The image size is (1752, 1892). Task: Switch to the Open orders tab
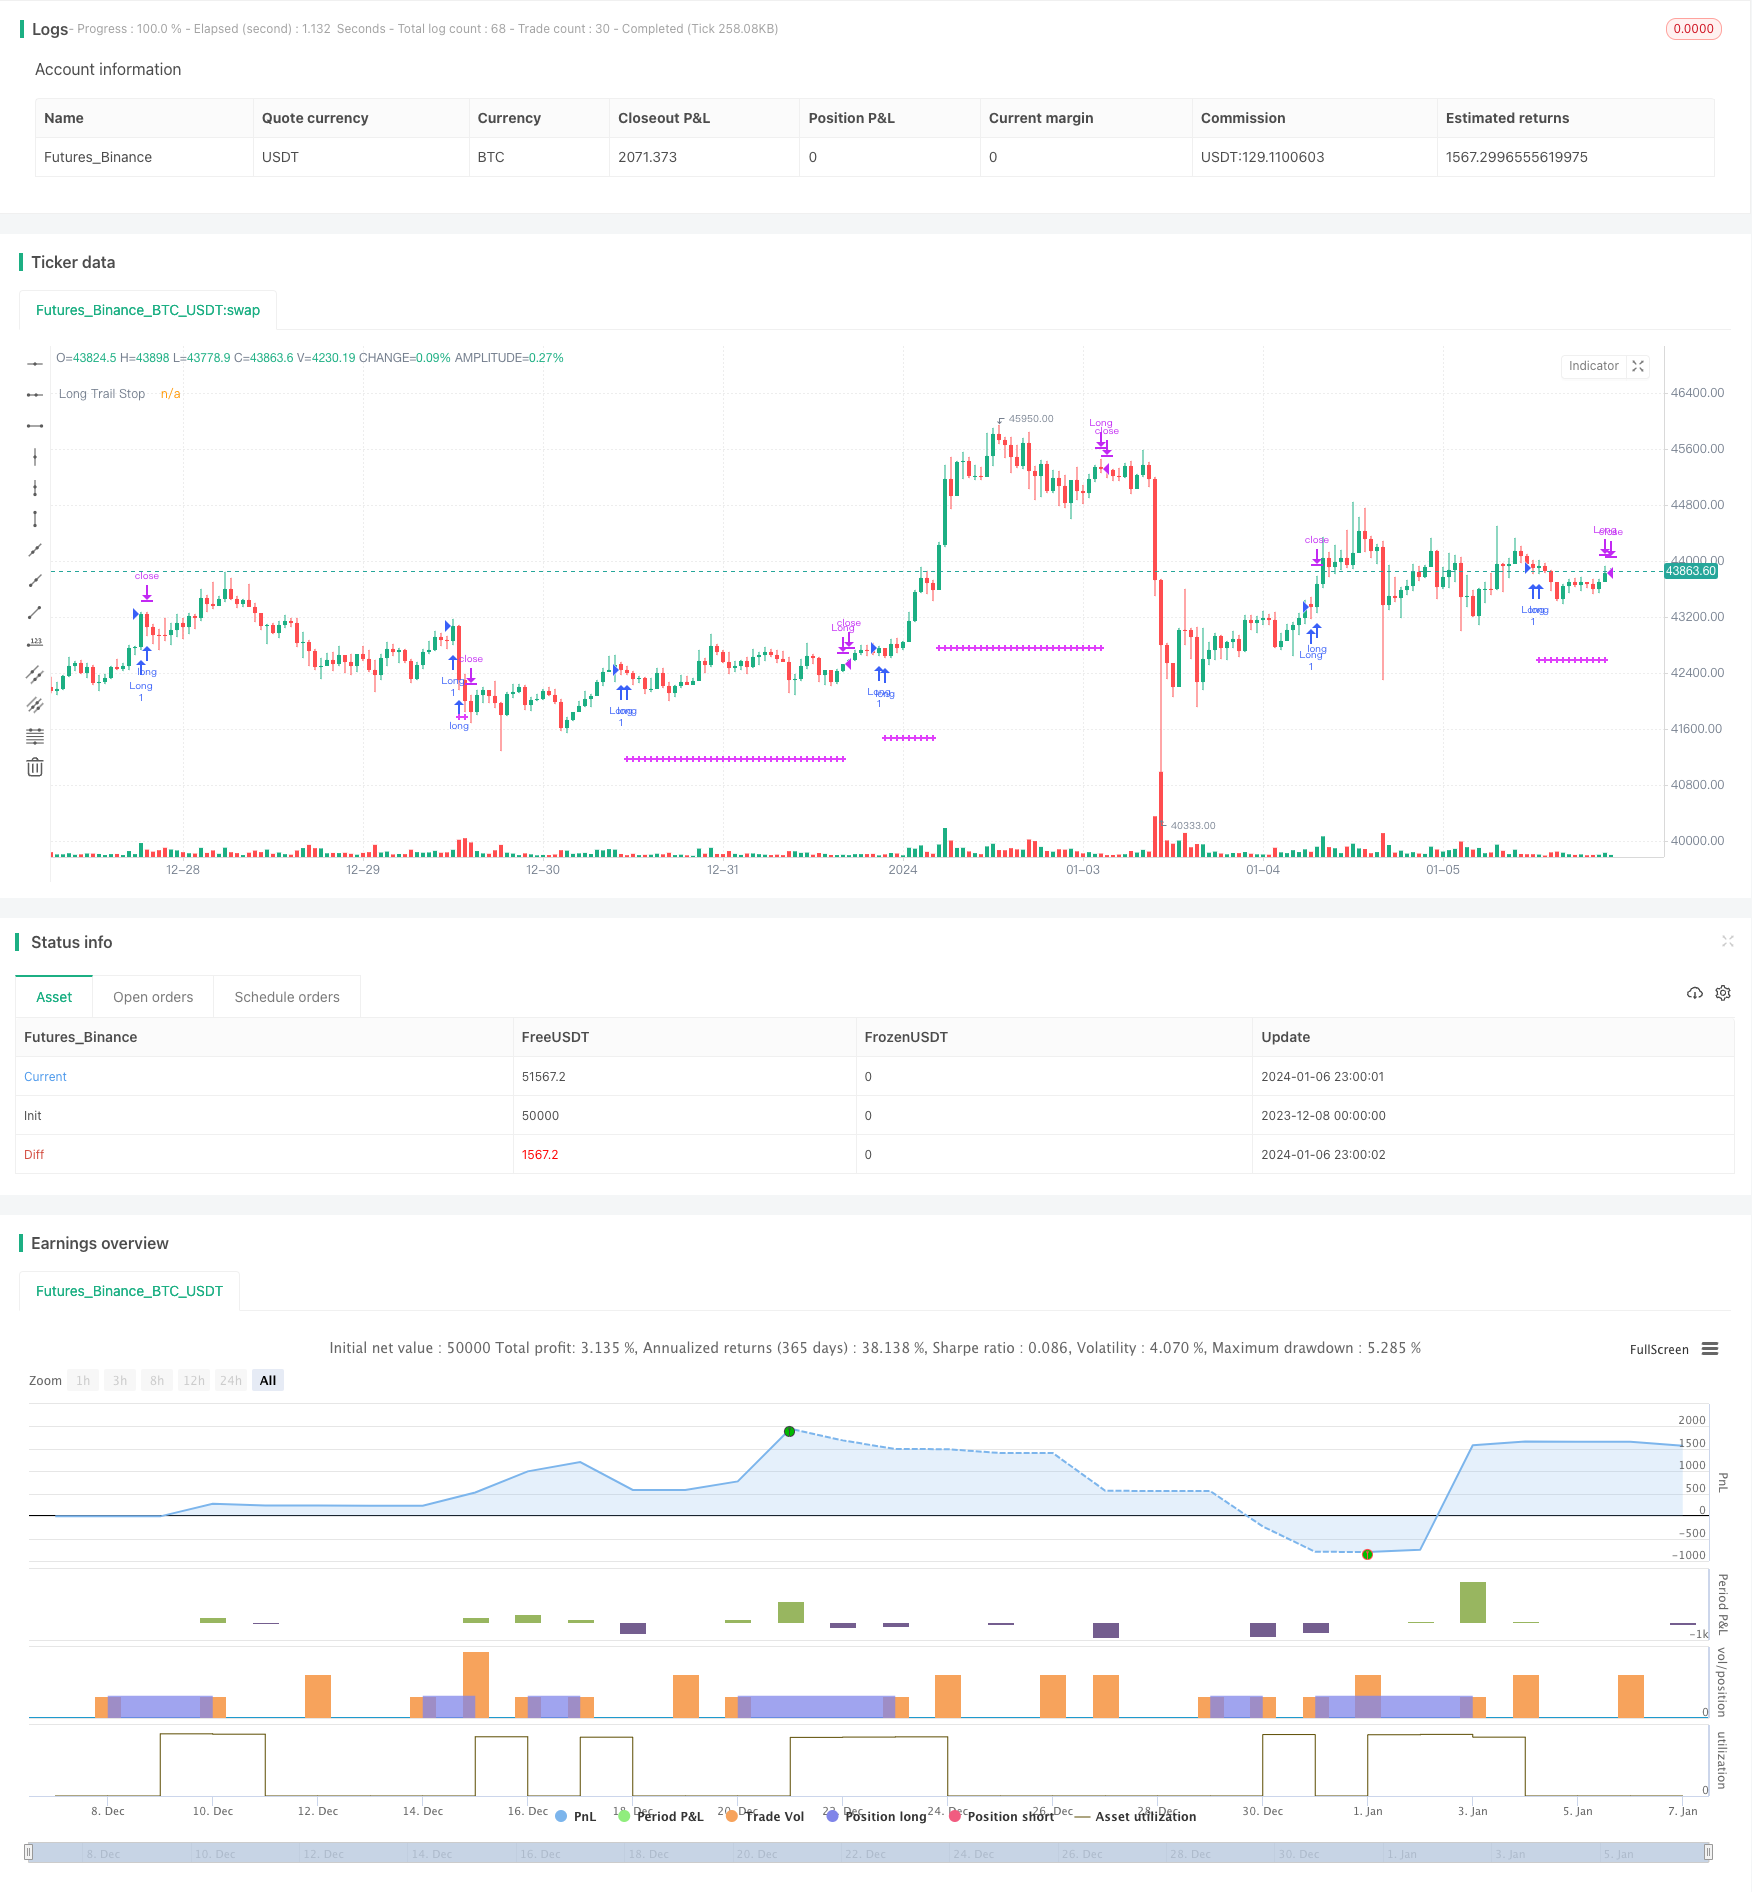point(153,997)
